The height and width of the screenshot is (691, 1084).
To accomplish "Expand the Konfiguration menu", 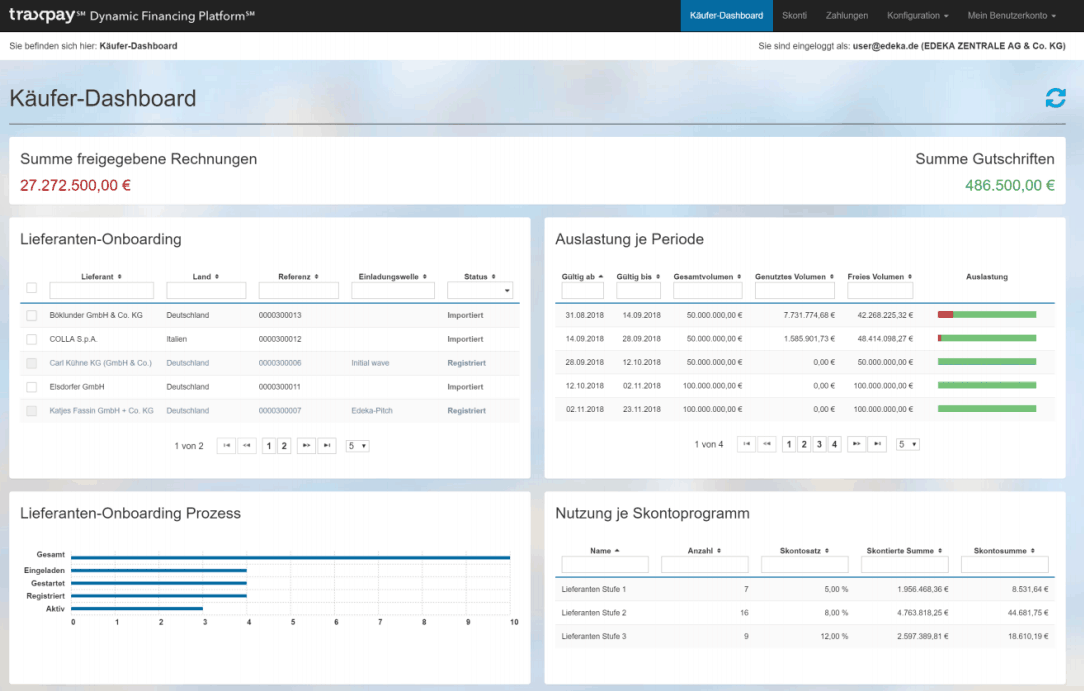I will 917,15.
